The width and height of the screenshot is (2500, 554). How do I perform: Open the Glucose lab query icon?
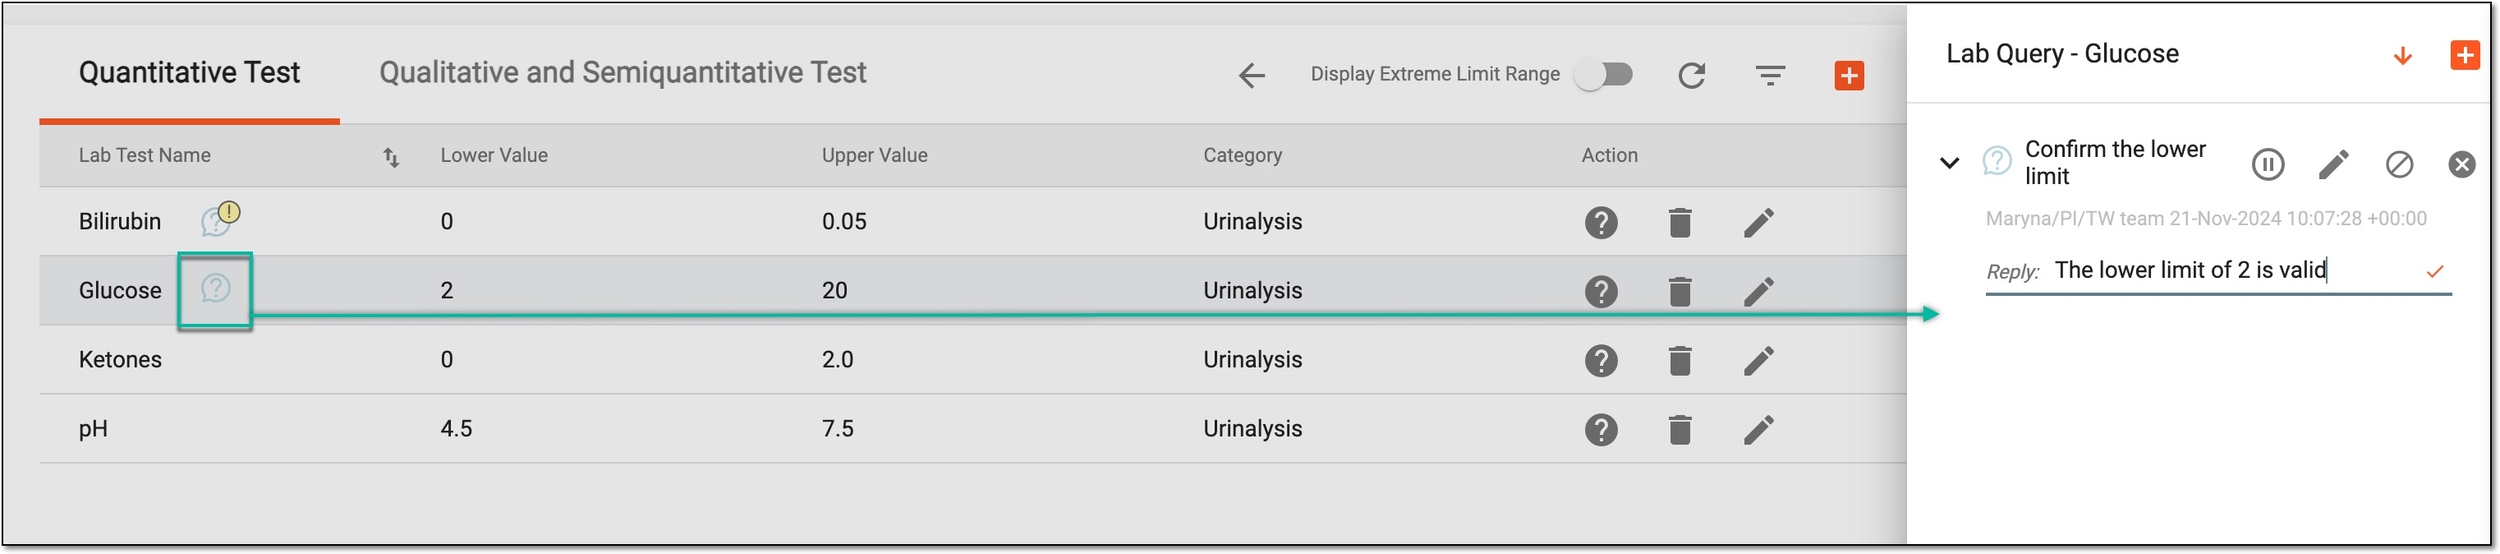pyautogui.click(x=215, y=289)
